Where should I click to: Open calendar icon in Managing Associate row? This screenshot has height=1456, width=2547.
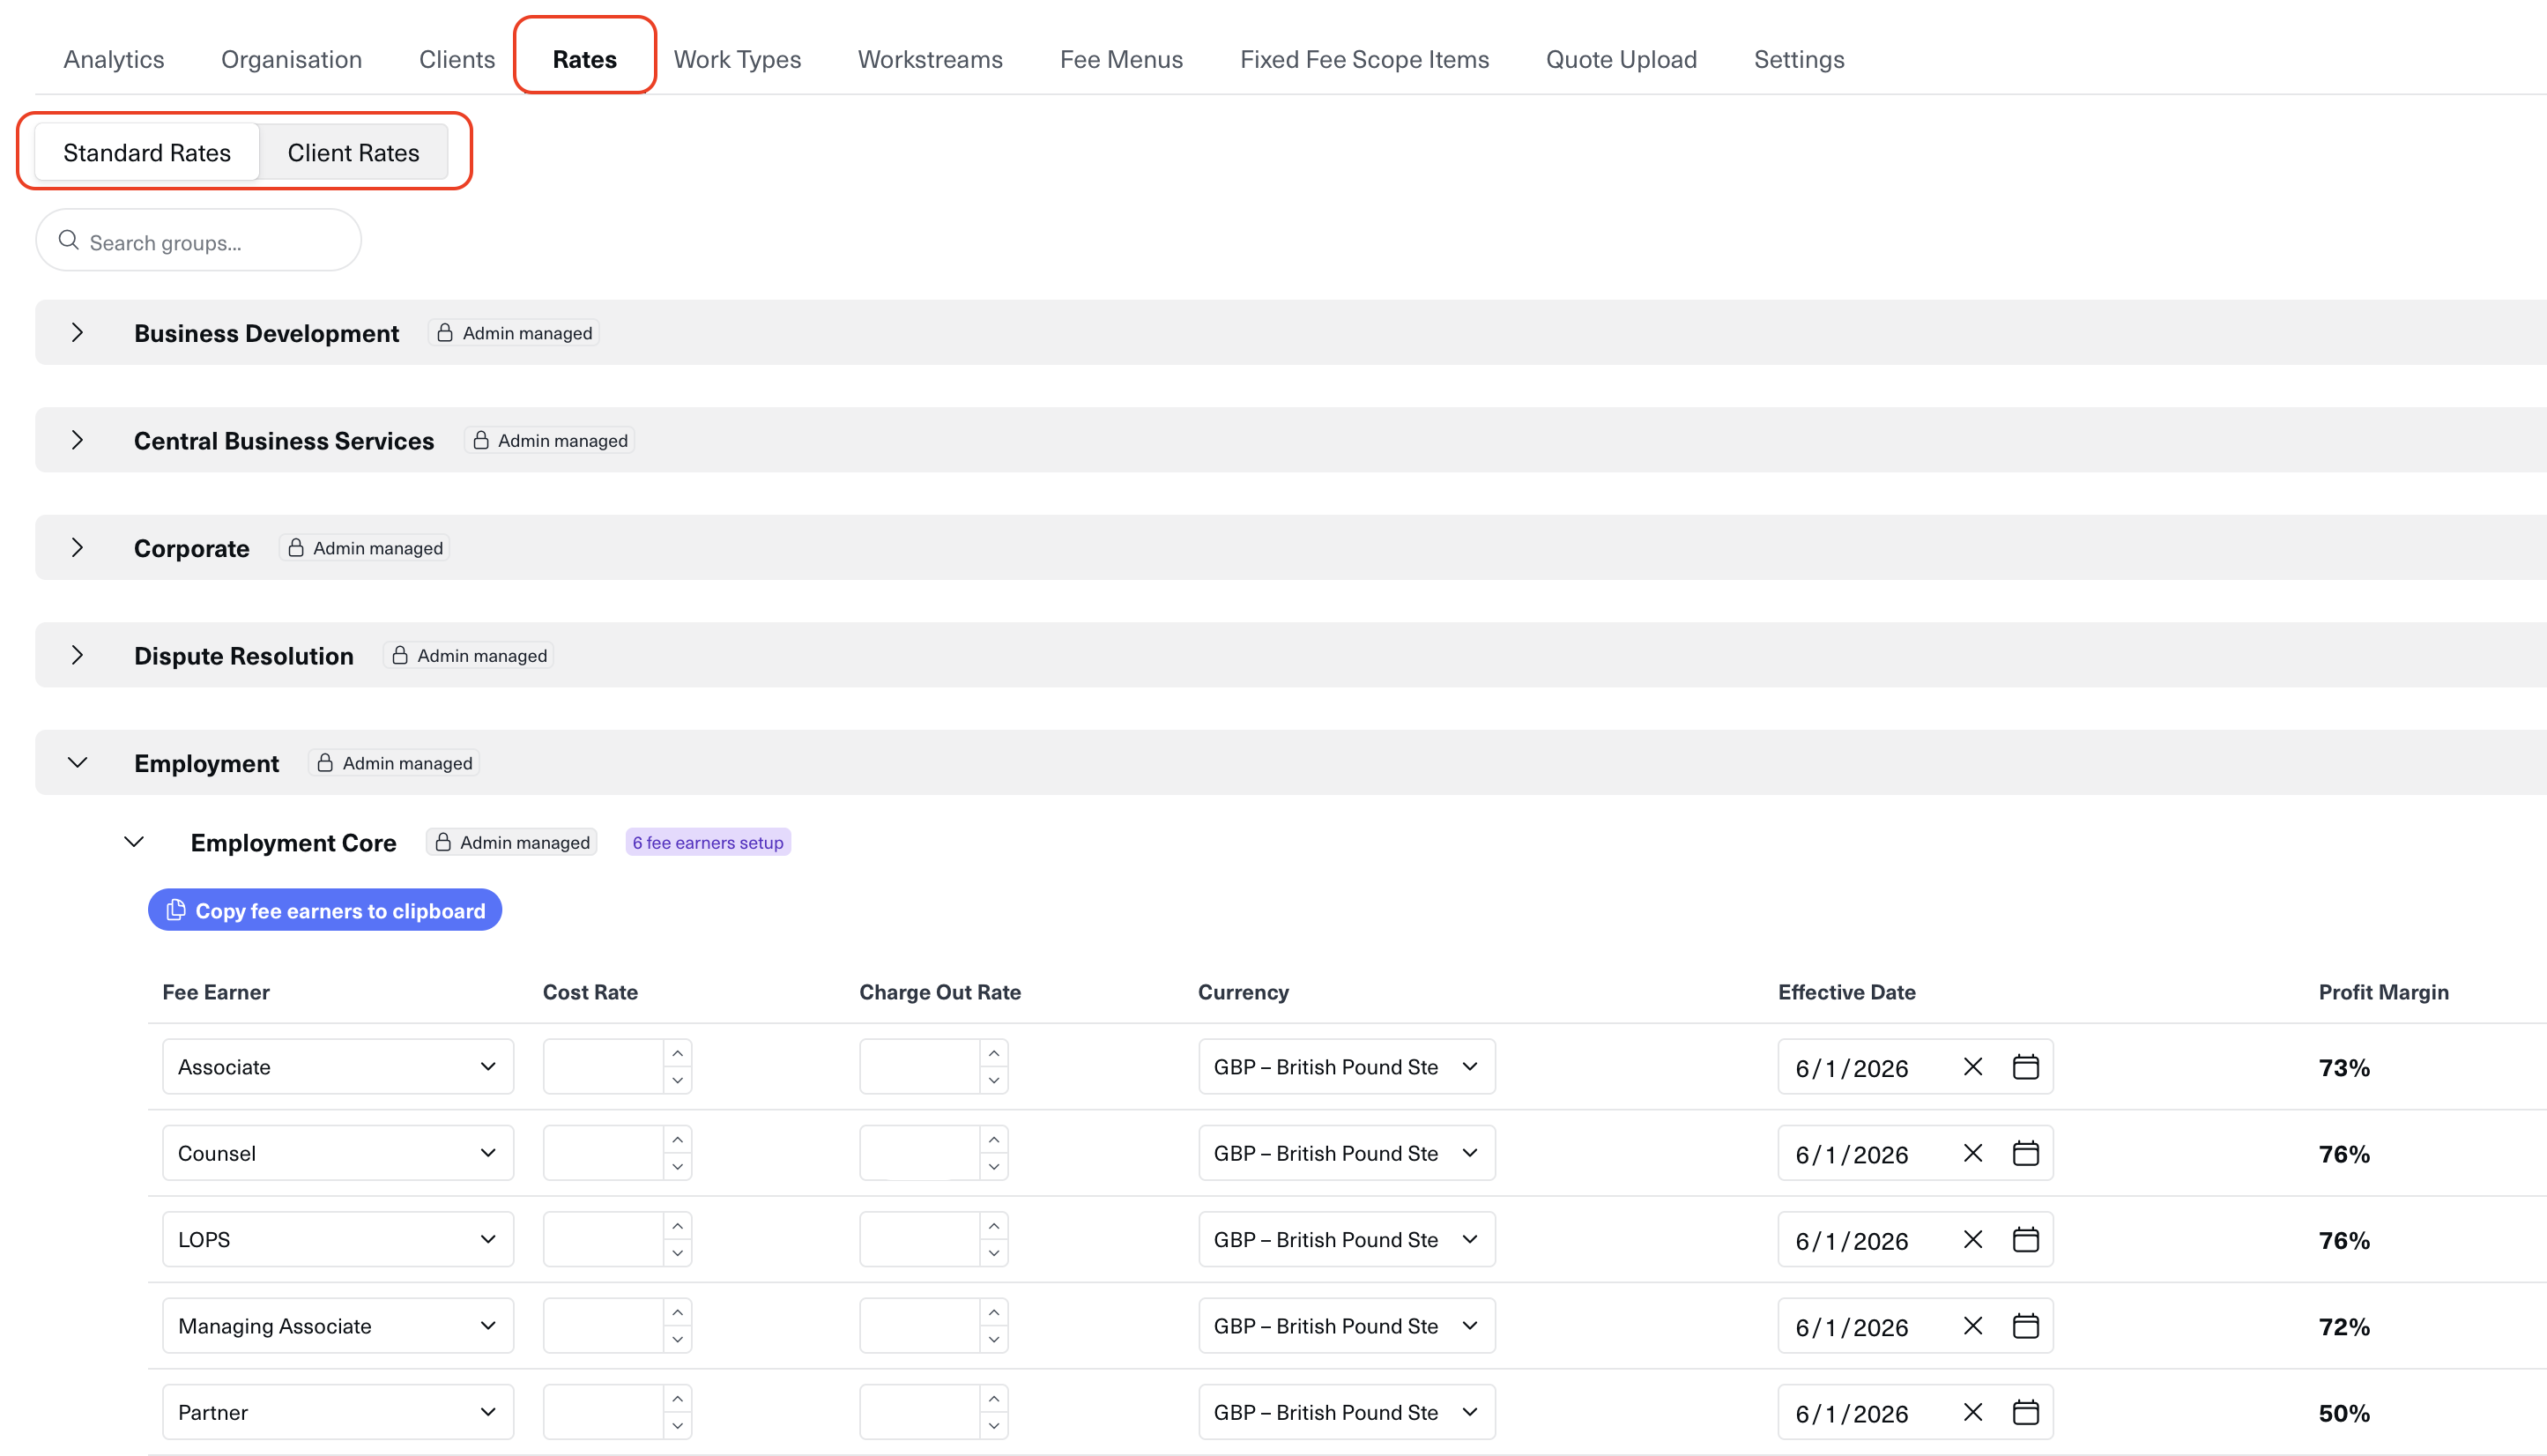point(2025,1326)
